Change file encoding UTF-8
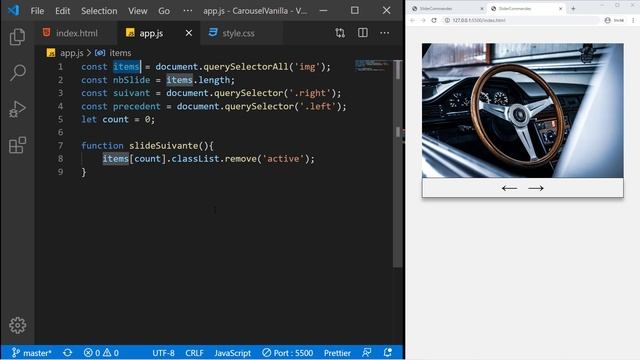This screenshot has height=360, width=640. (x=163, y=353)
